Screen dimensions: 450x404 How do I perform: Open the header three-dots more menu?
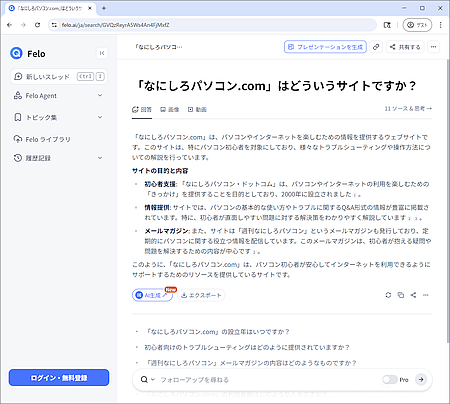(433, 47)
